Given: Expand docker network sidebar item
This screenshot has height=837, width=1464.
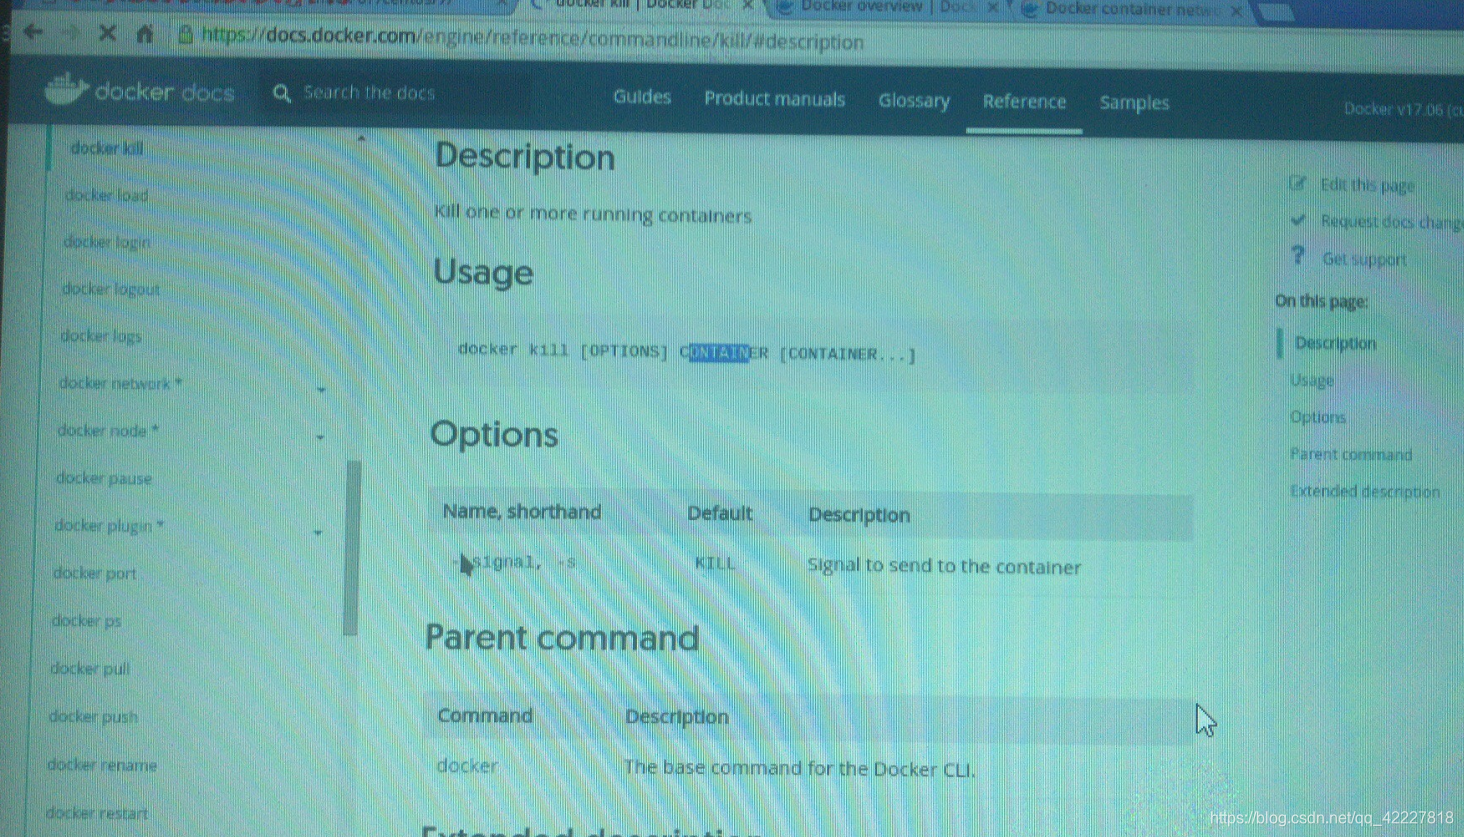Looking at the screenshot, I should point(321,389).
